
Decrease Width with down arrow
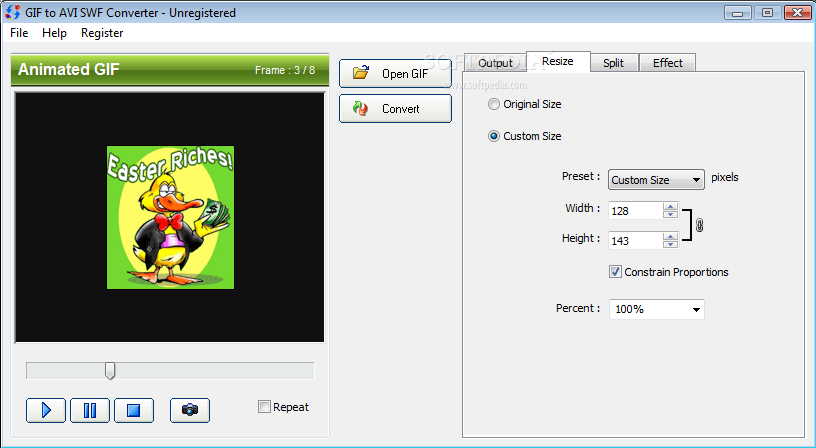click(670, 214)
